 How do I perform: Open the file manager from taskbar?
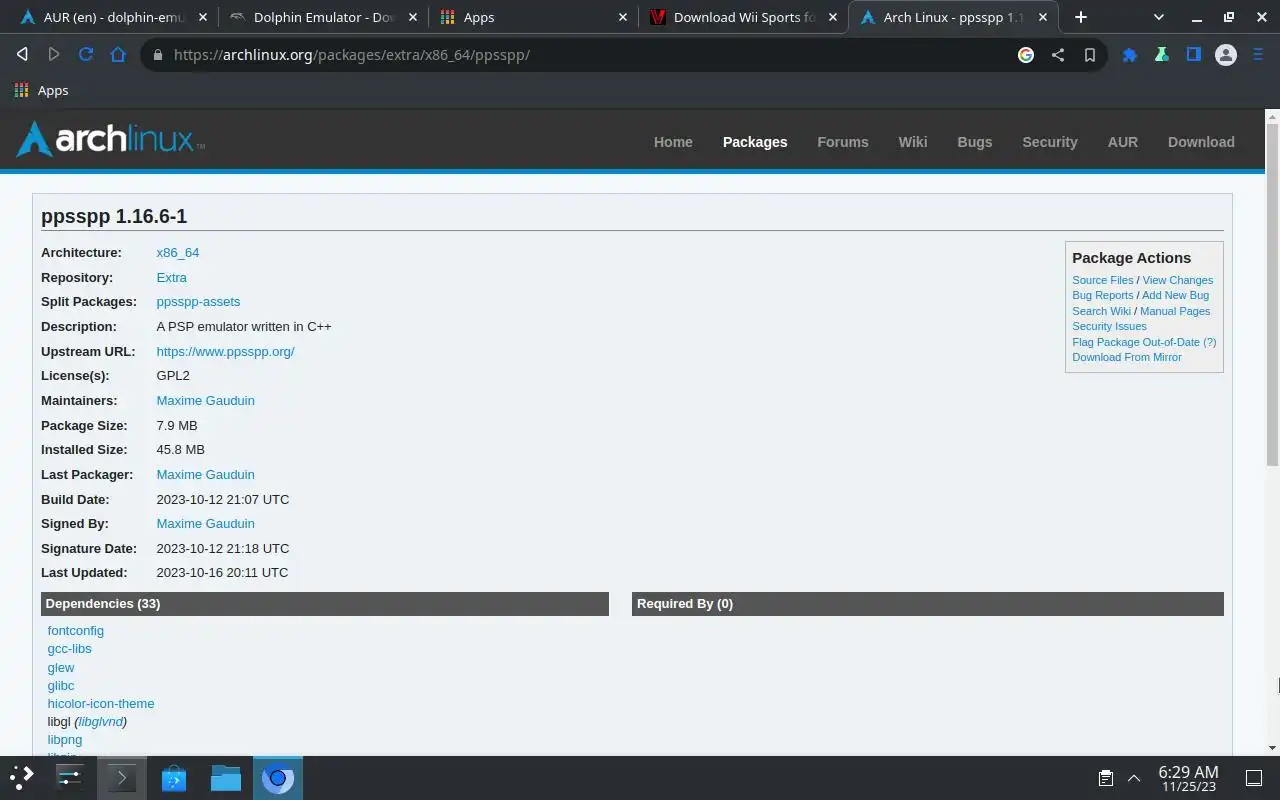(x=226, y=777)
